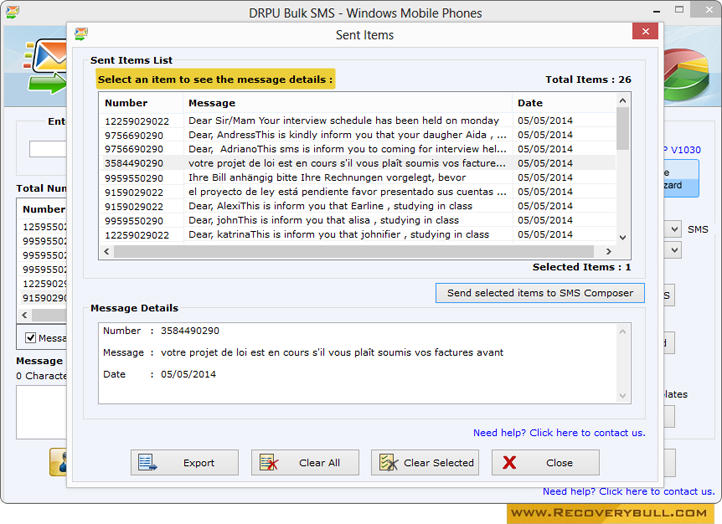
Task: Click the Sent Items dialog title icon
Action: click(81, 34)
